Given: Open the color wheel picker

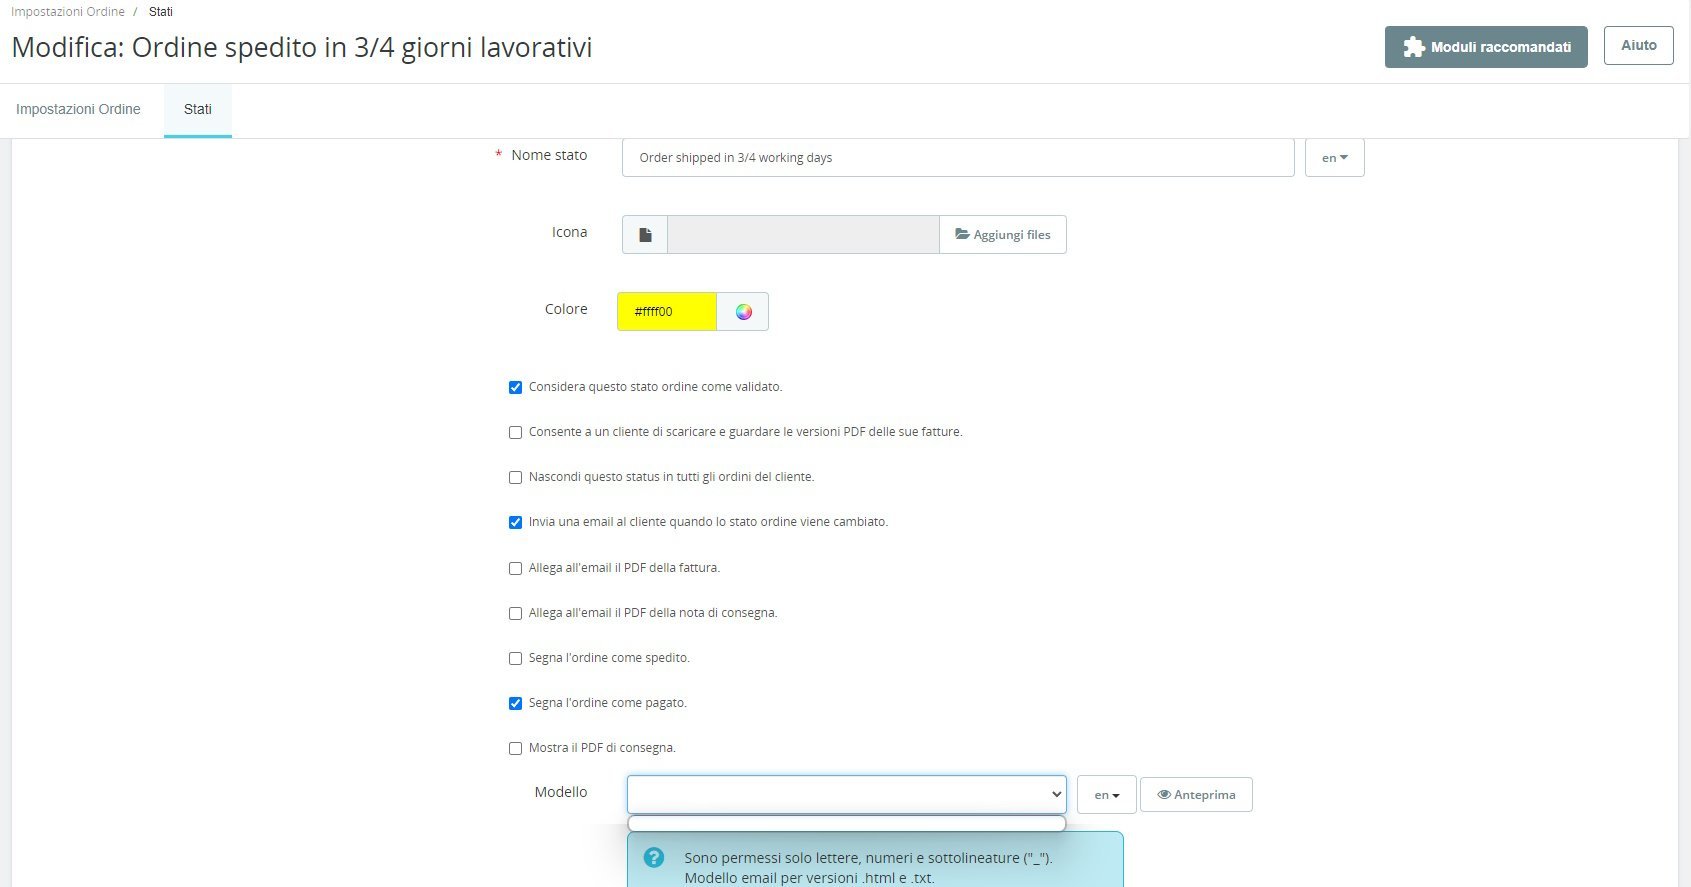Looking at the screenshot, I should 743,312.
